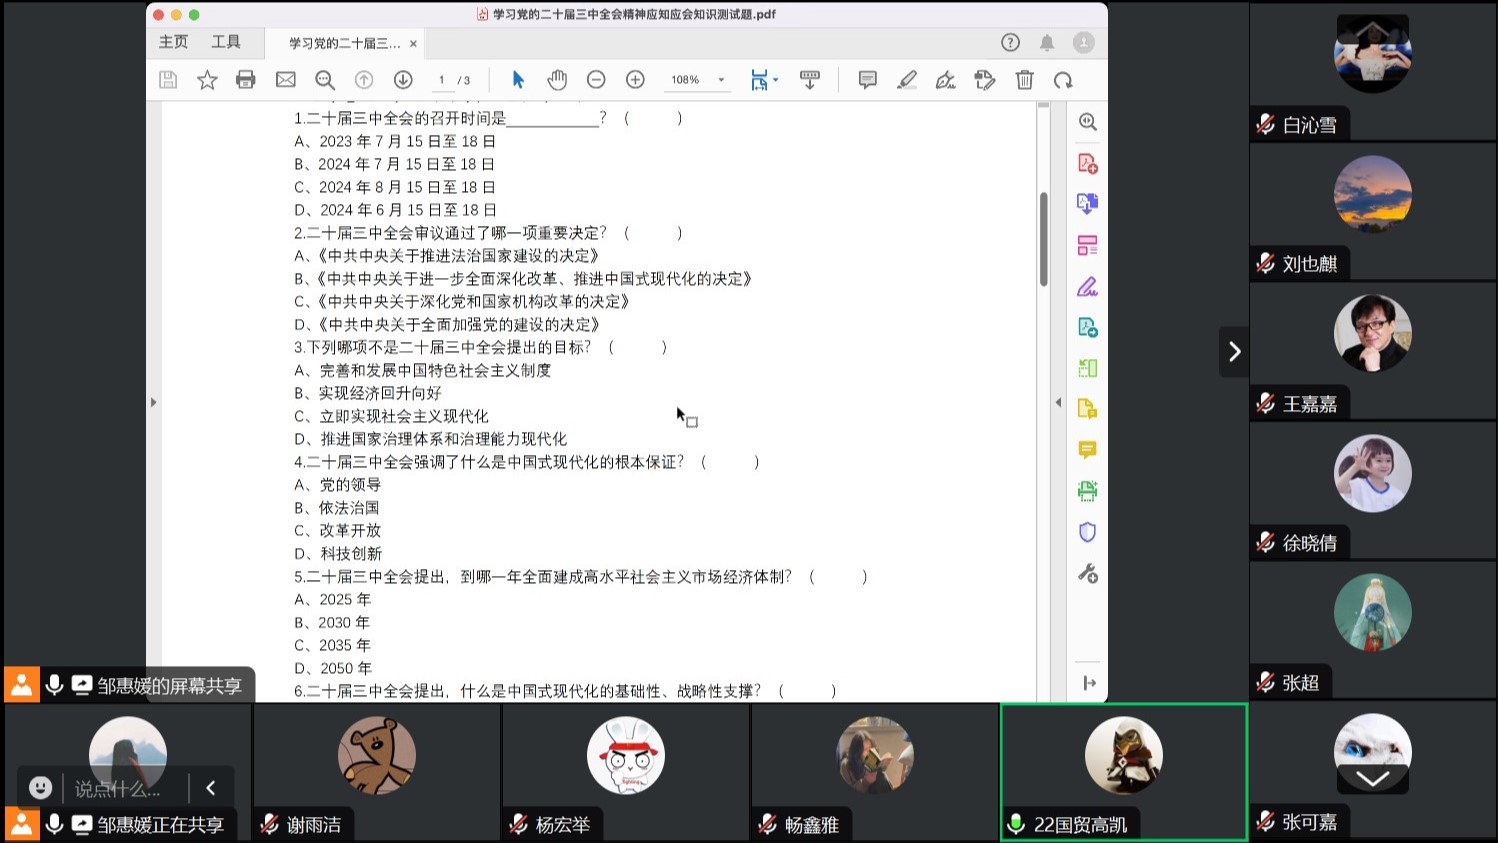Image resolution: width=1498 pixels, height=843 pixels.
Task: Add the PDF to starred favorites
Action: point(207,80)
